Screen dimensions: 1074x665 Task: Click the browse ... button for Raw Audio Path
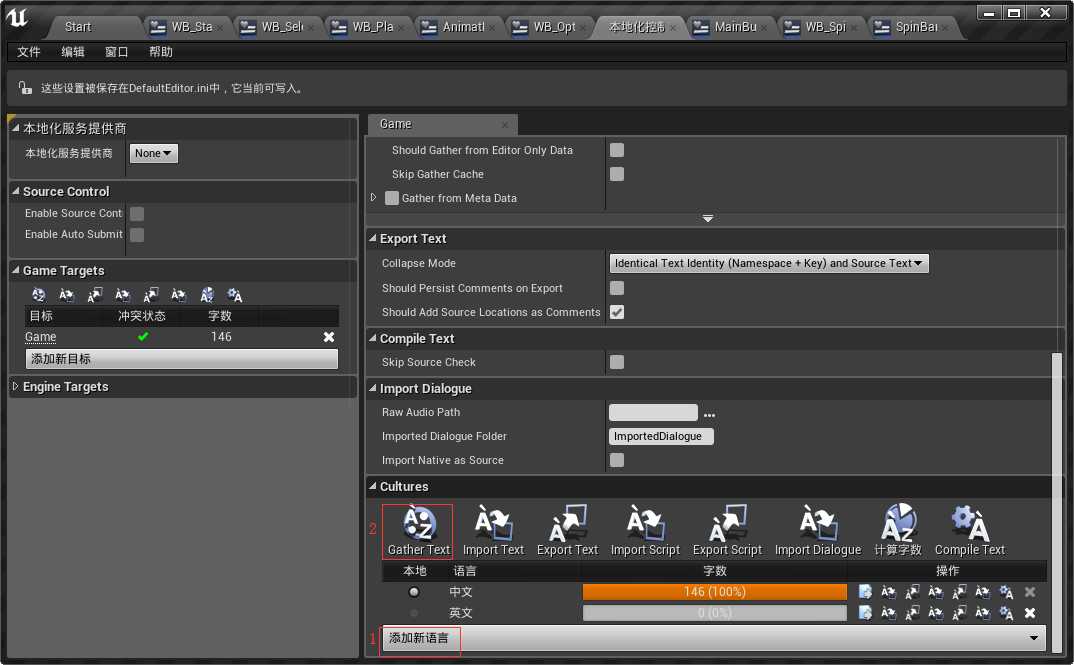(x=710, y=414)
